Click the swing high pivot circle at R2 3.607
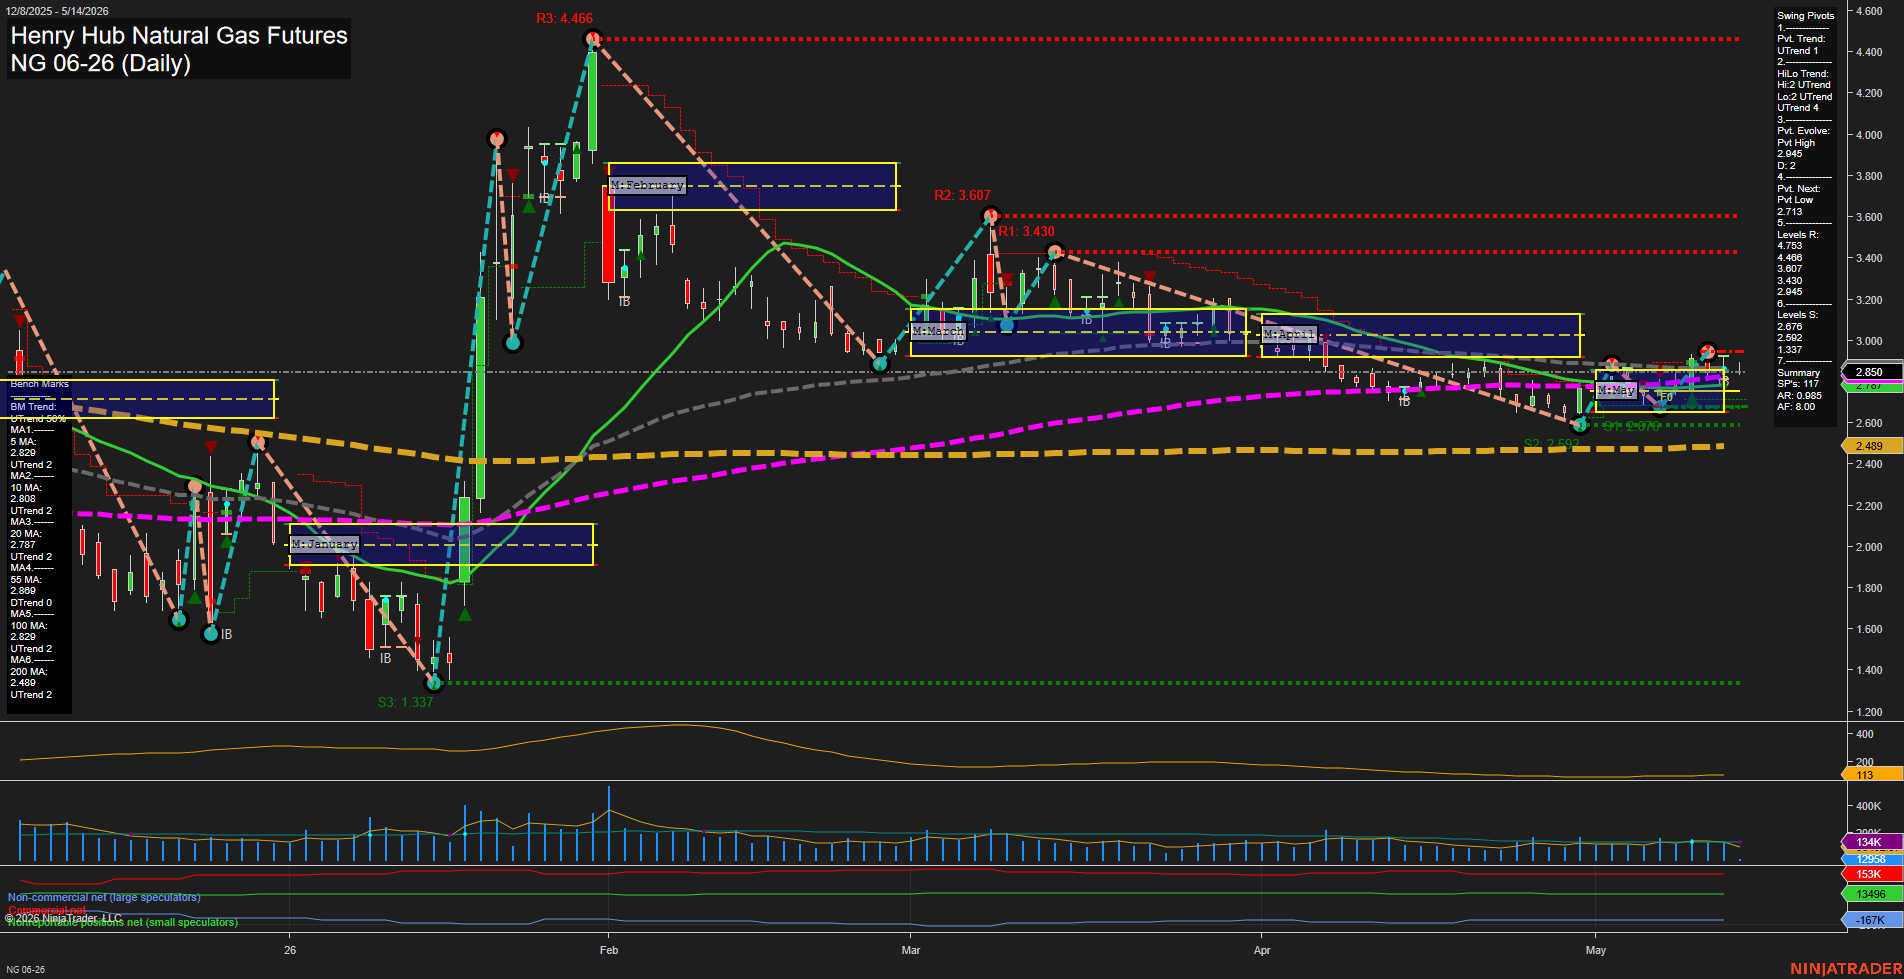The height and width of the screenshot is (979, 1904). pyautogui.click(x=991, y=216)
